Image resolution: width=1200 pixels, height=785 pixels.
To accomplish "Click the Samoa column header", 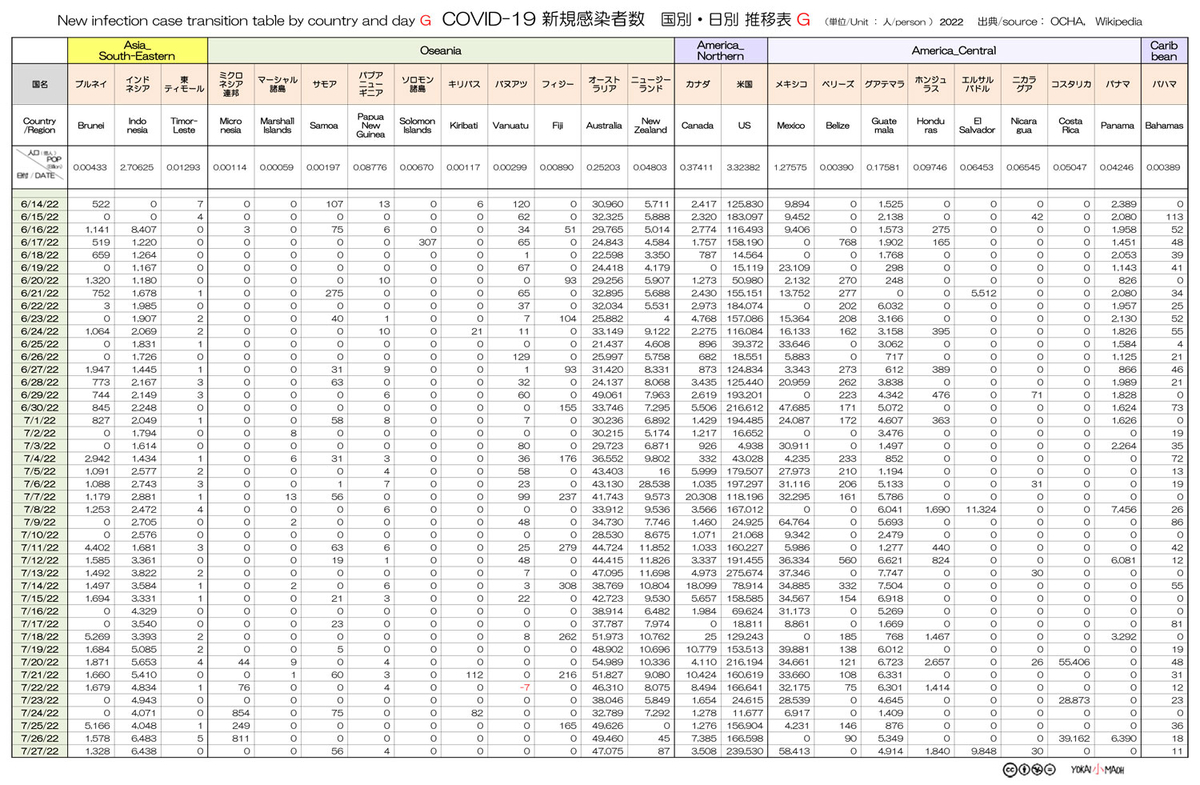I will (x=324, y=127).
